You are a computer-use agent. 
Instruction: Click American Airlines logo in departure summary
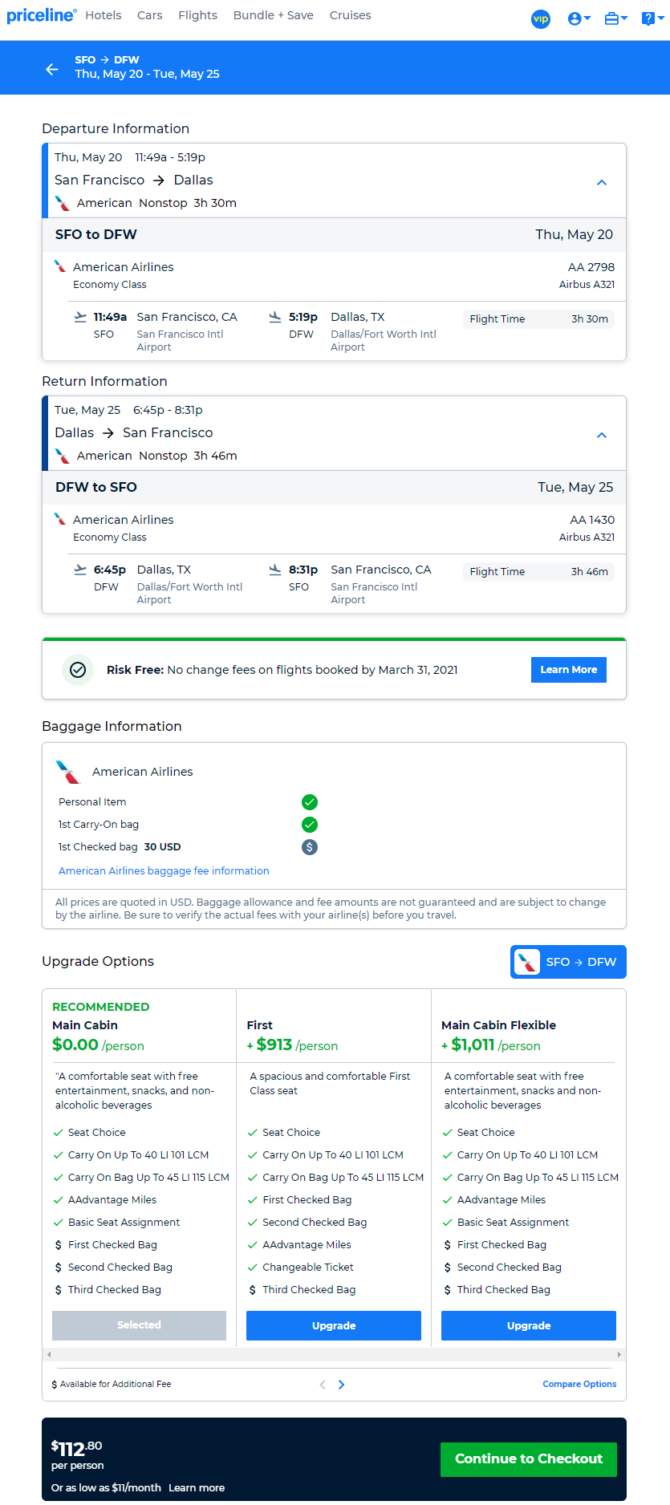[x=63, y=203]
